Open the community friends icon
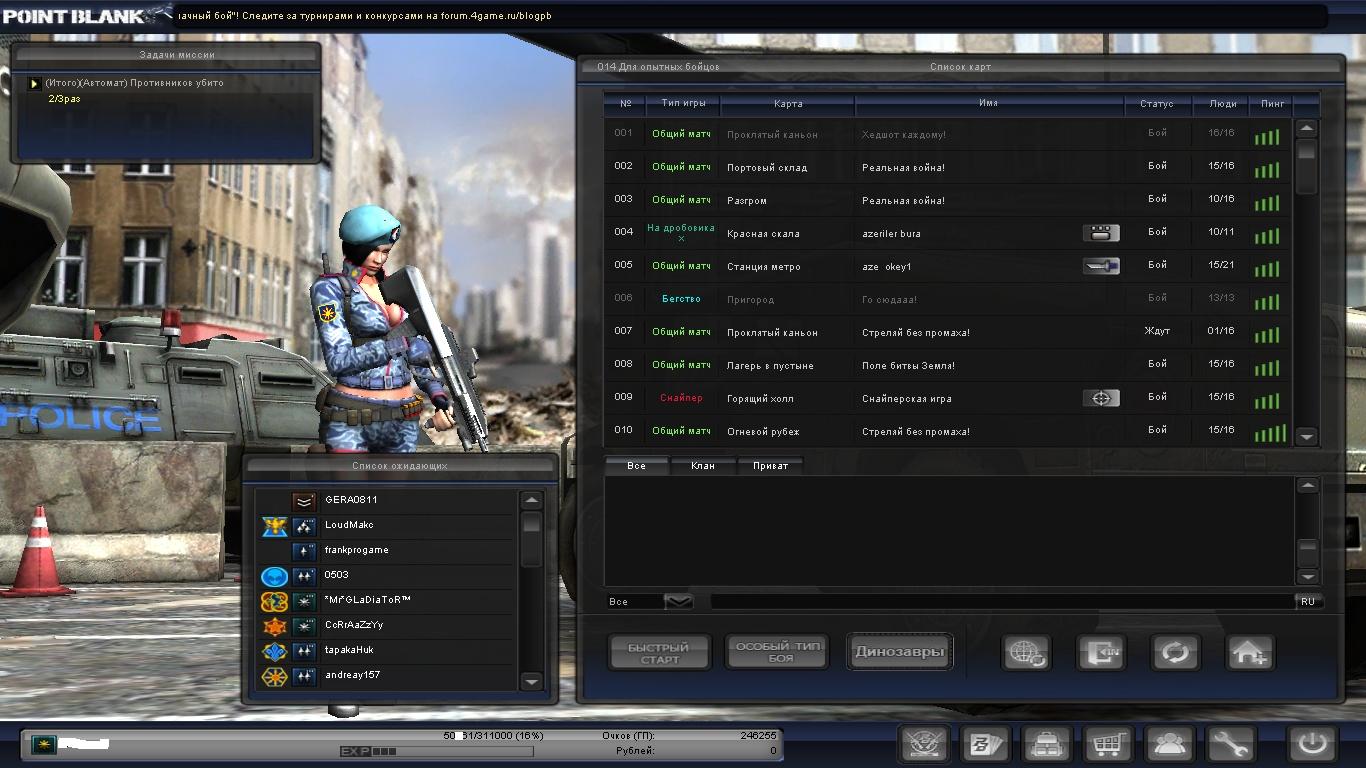Screen dimensions: 1366x768 (1169, 744)
